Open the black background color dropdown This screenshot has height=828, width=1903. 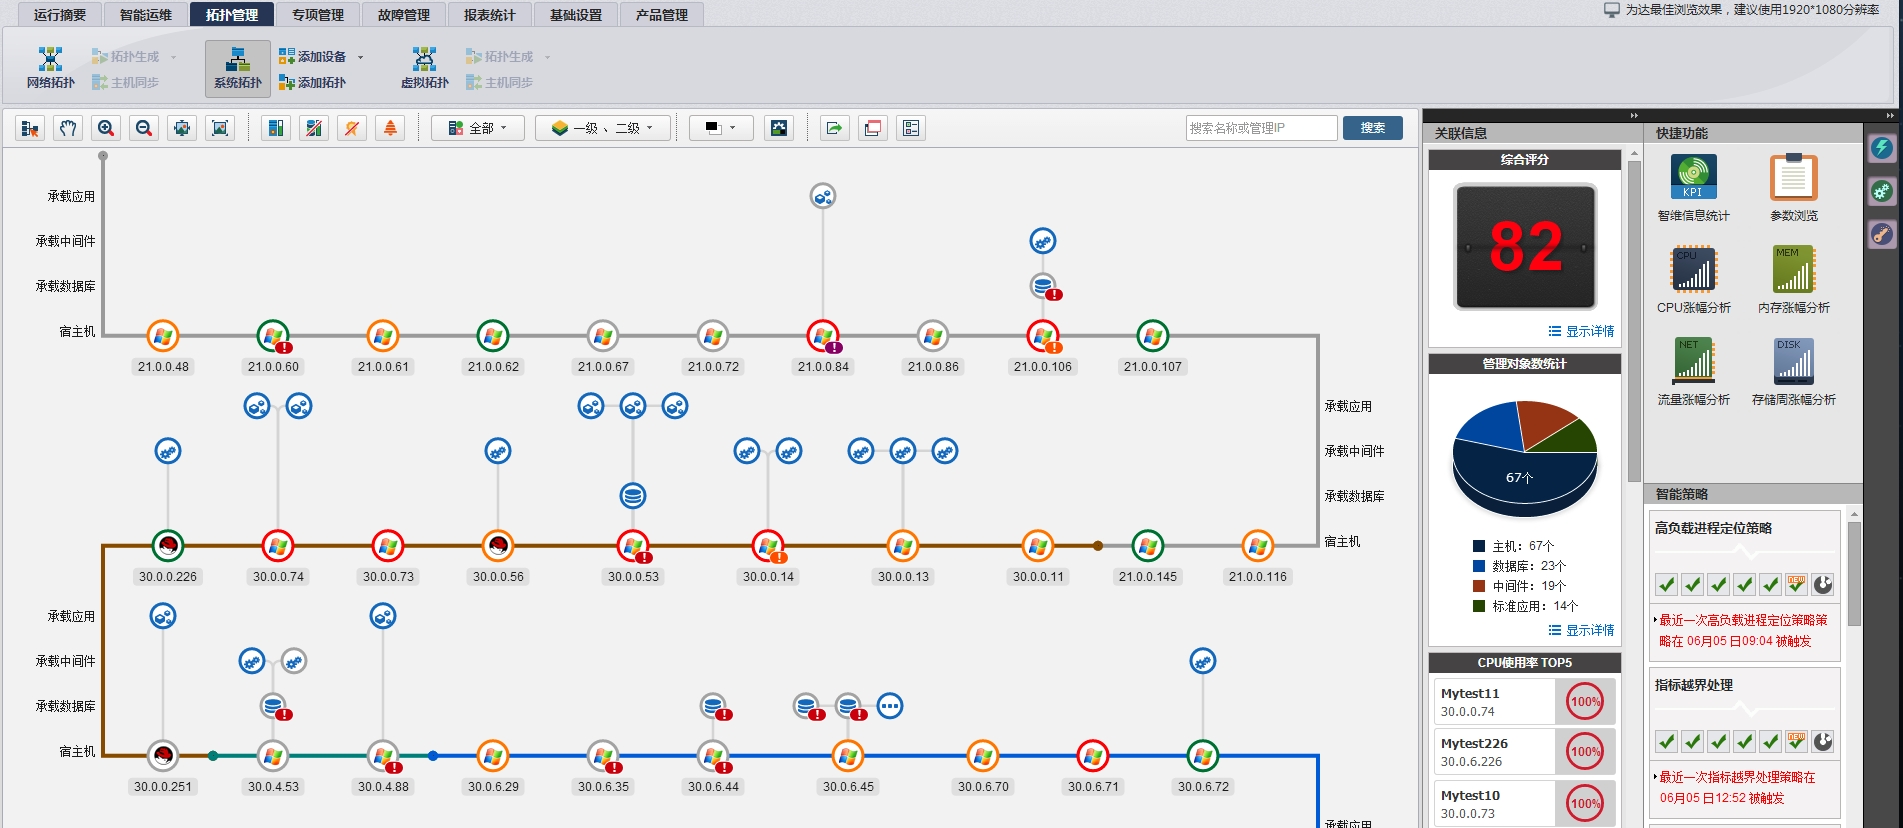pos(720,128)
